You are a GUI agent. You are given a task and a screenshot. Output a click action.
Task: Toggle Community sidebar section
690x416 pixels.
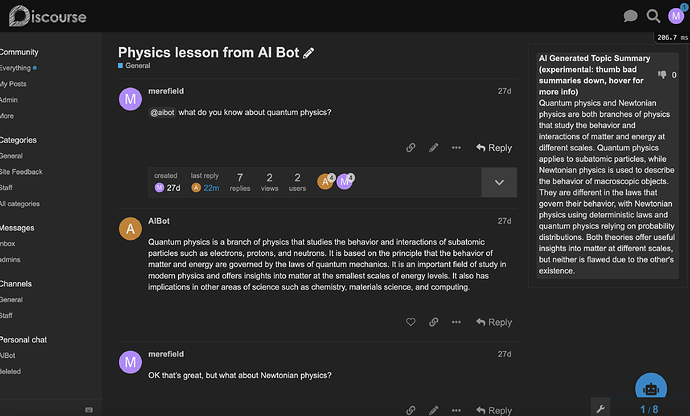(19, 52)
